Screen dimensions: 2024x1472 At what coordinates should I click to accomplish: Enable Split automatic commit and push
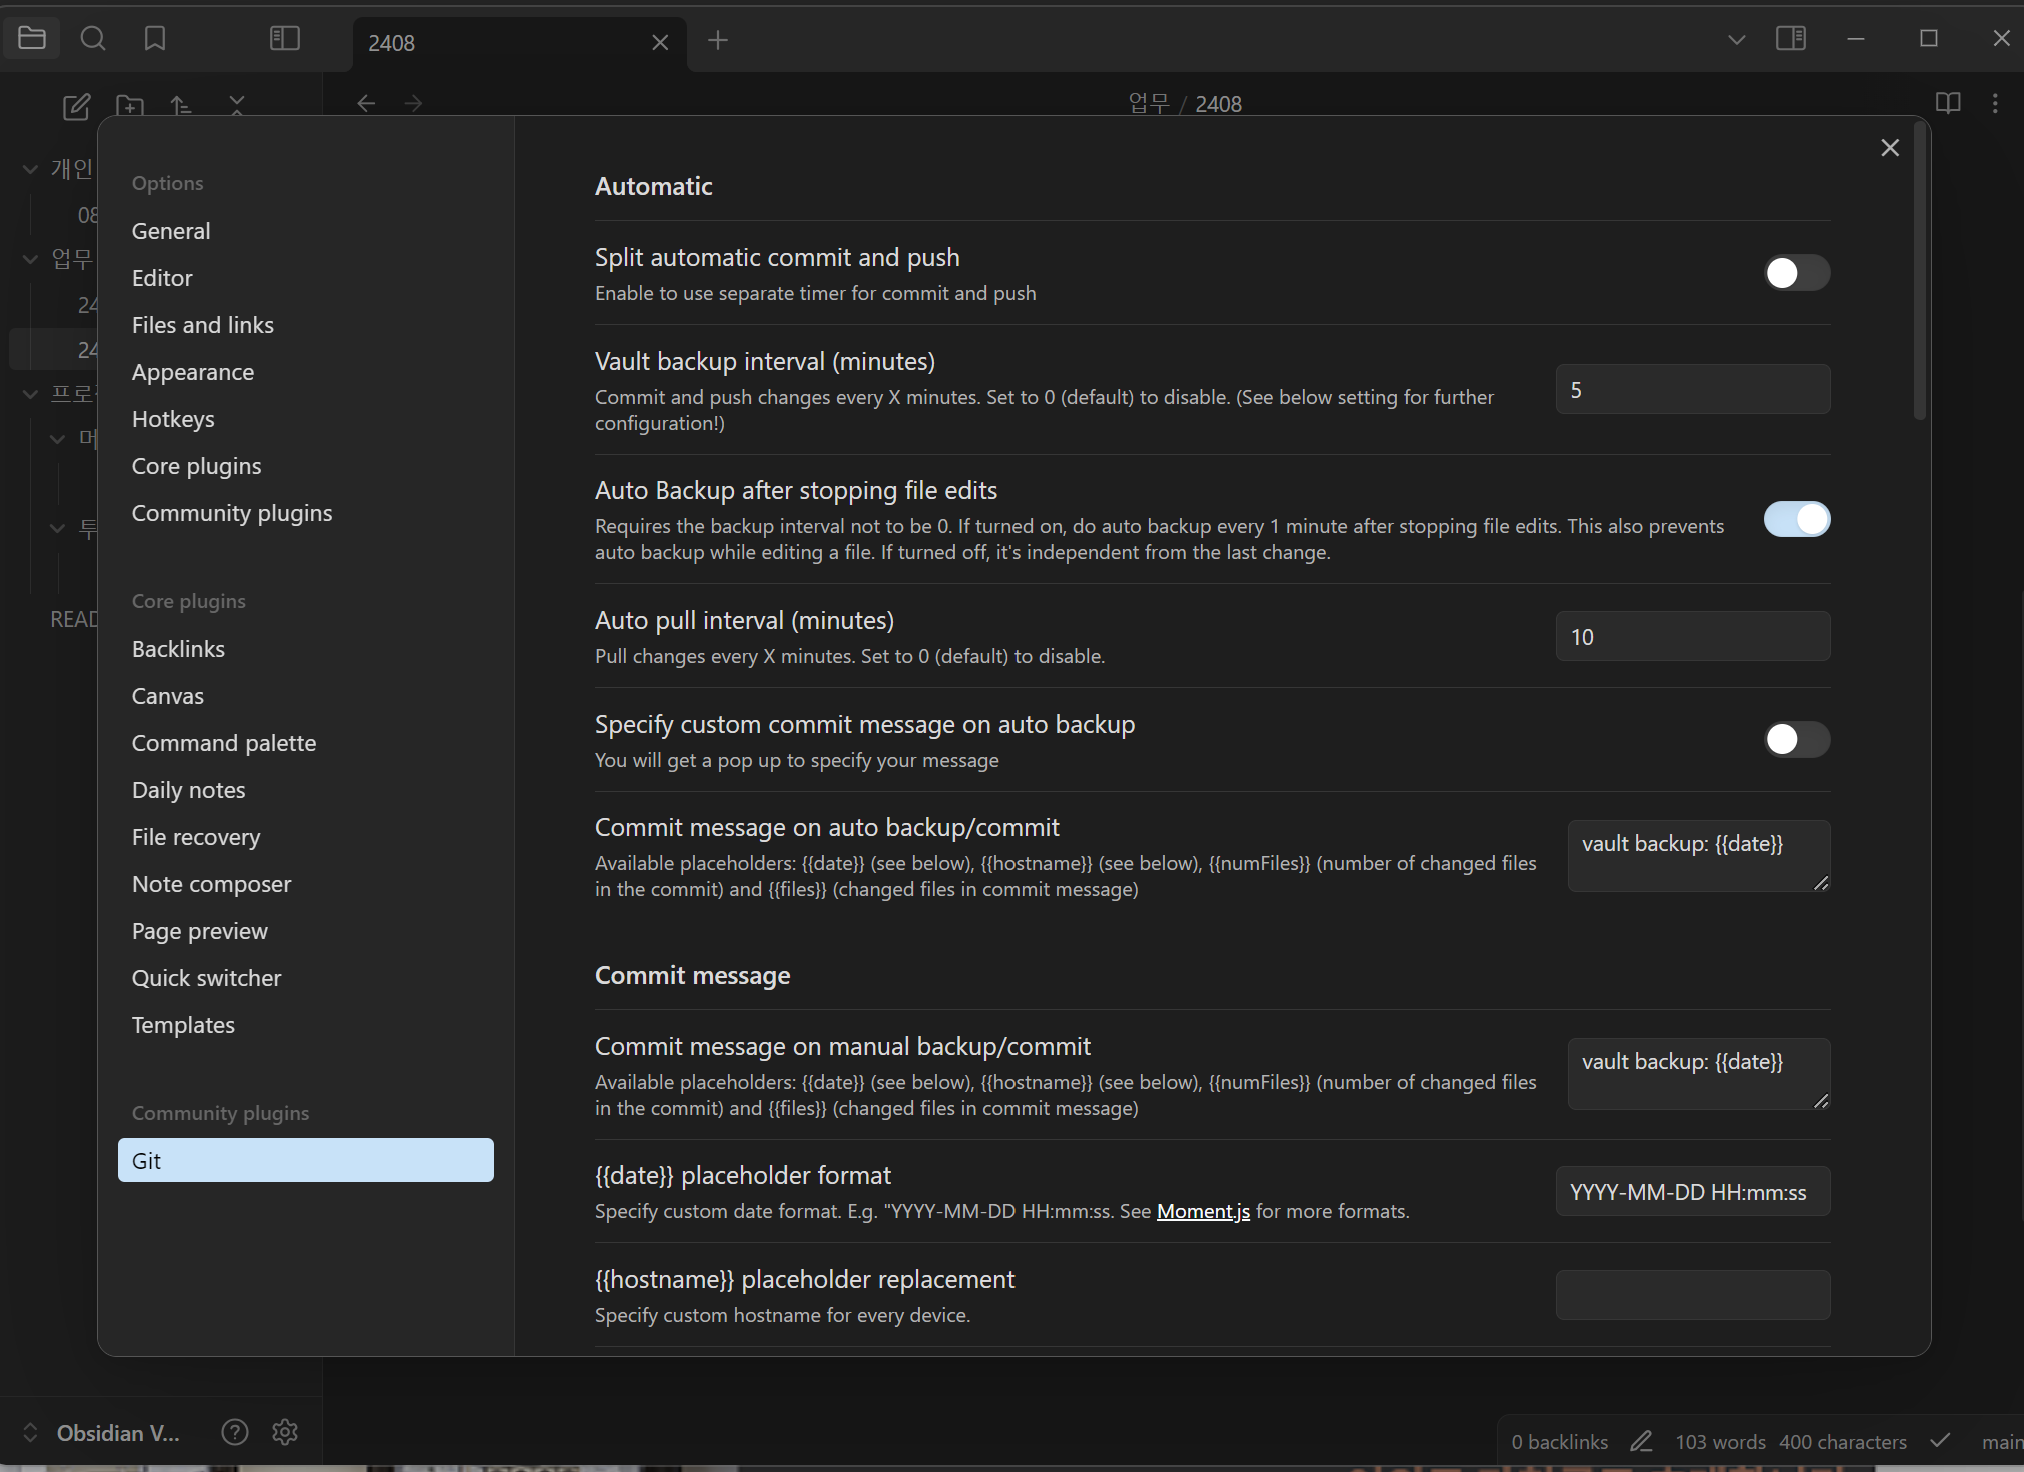click(x=1796, y=273)
